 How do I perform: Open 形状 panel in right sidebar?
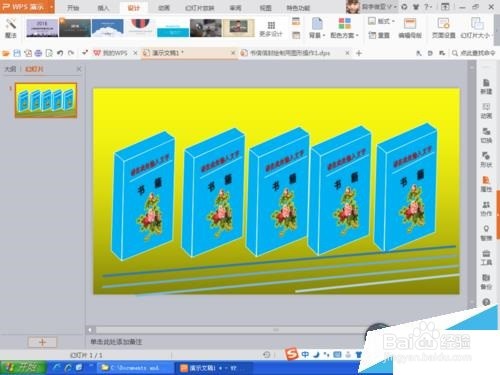(x=486, y=160)
